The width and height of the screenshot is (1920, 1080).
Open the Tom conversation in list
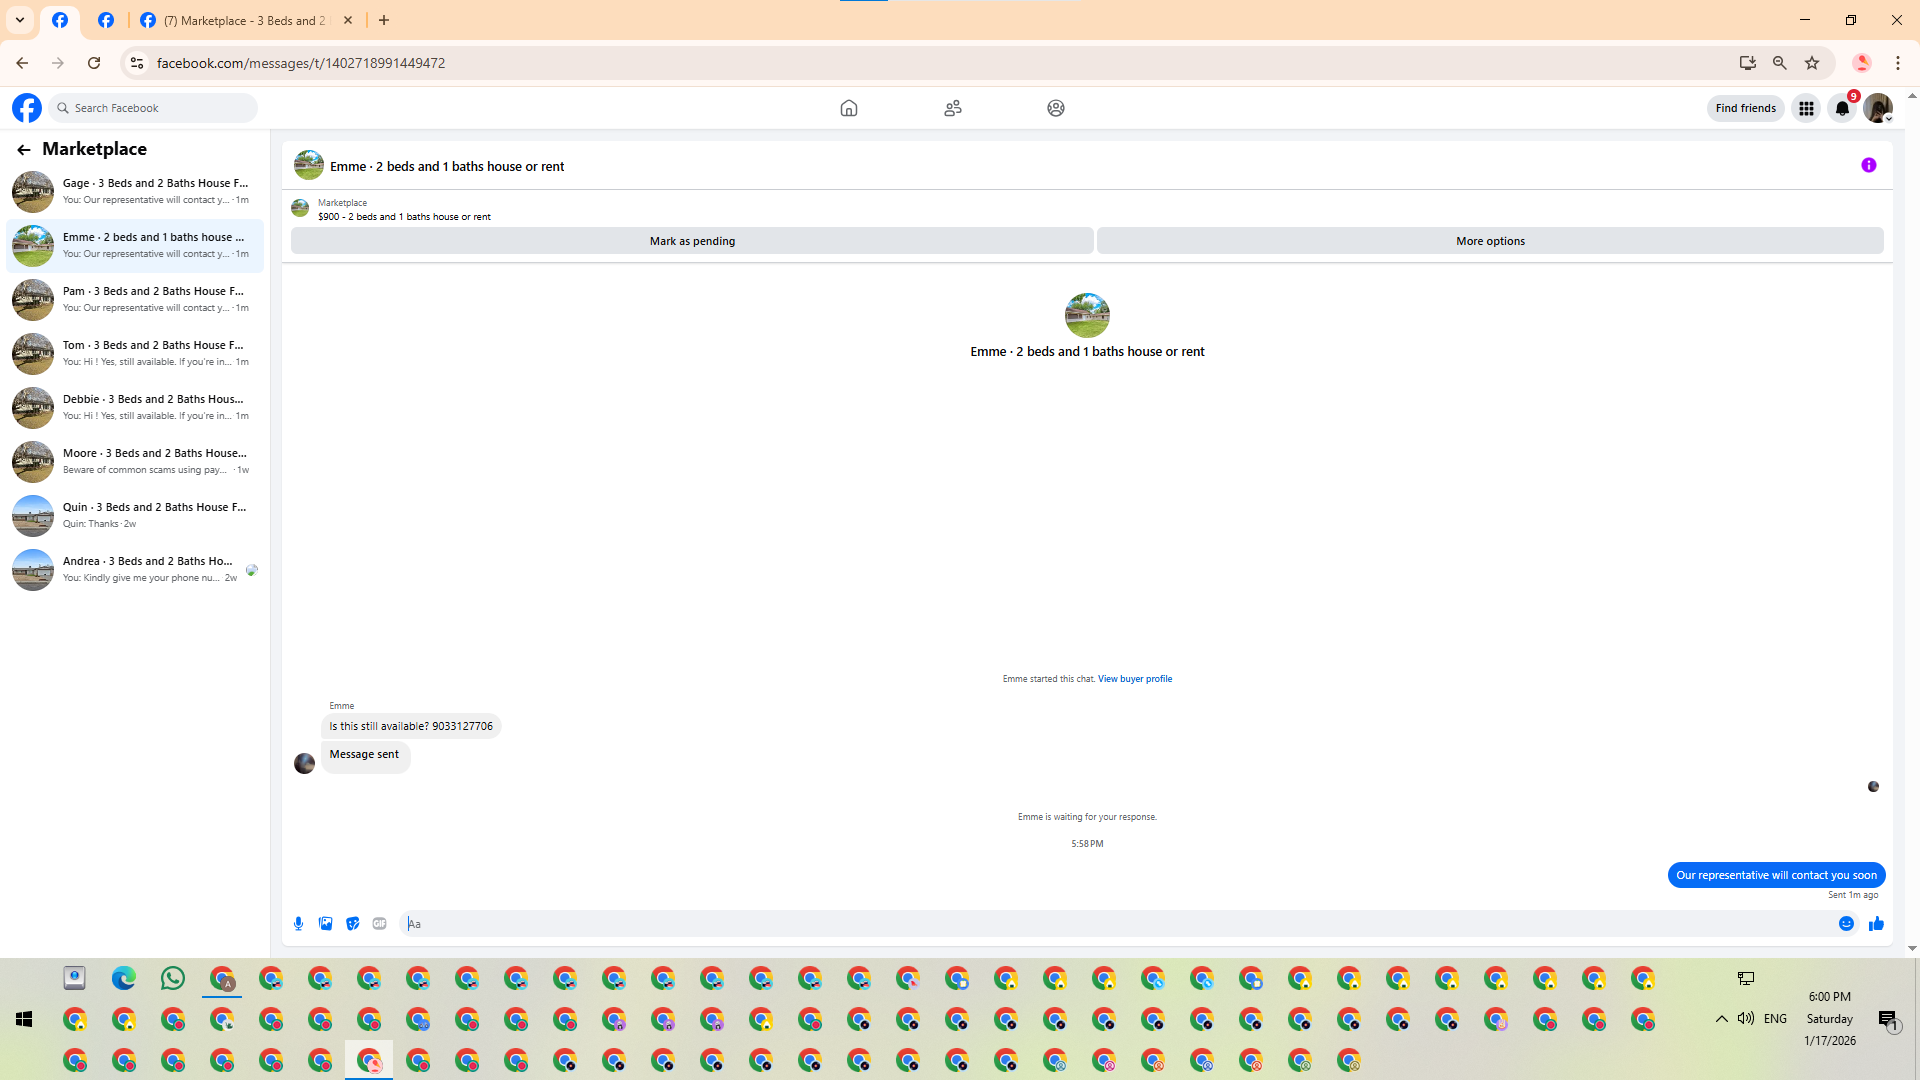click(135, 353)
